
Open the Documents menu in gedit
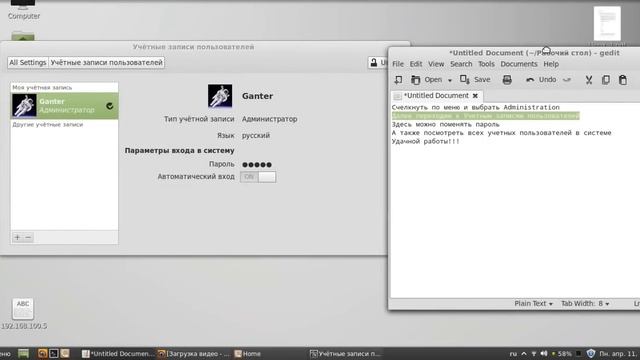[519, 64]
